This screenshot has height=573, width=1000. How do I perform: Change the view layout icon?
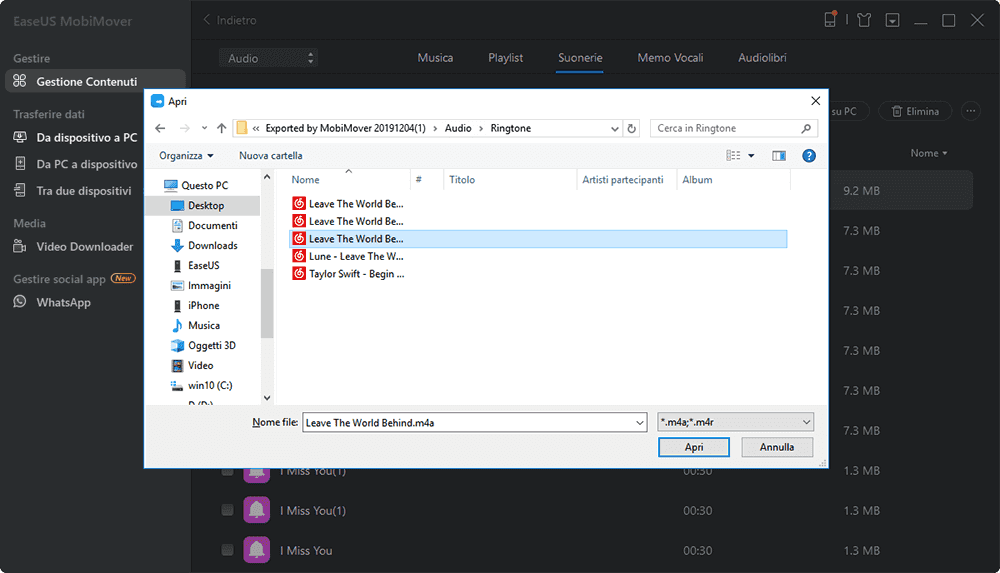[x=733, y=156]
